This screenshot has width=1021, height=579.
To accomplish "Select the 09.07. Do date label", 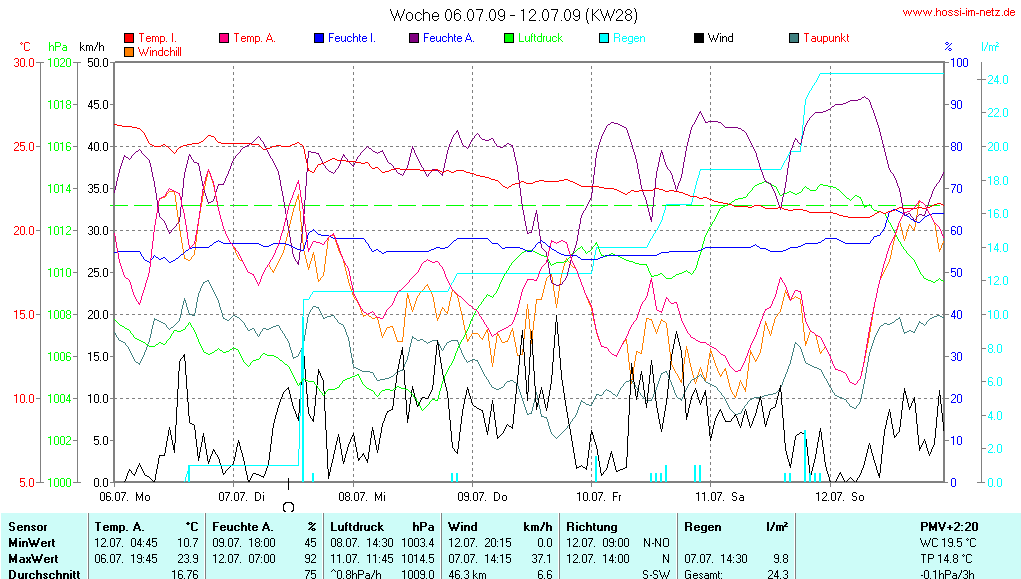I will pos(482,495).
